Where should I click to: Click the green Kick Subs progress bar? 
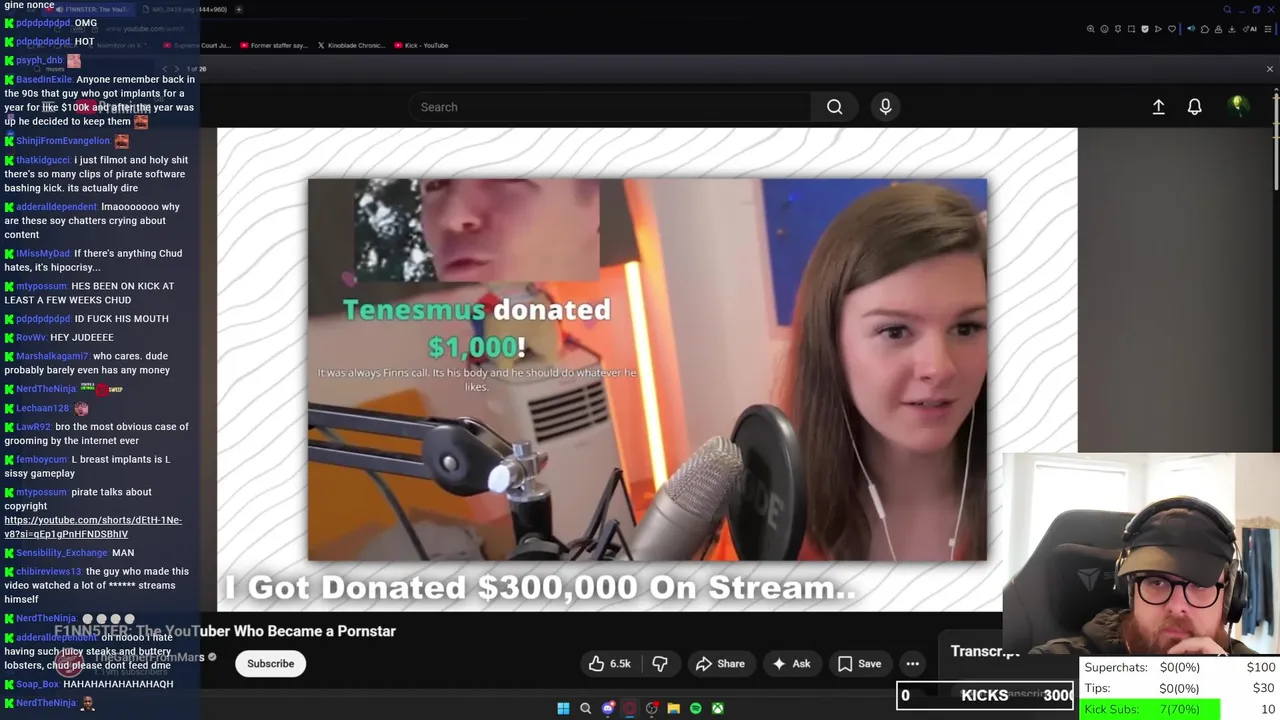(x=1150, y=709)
